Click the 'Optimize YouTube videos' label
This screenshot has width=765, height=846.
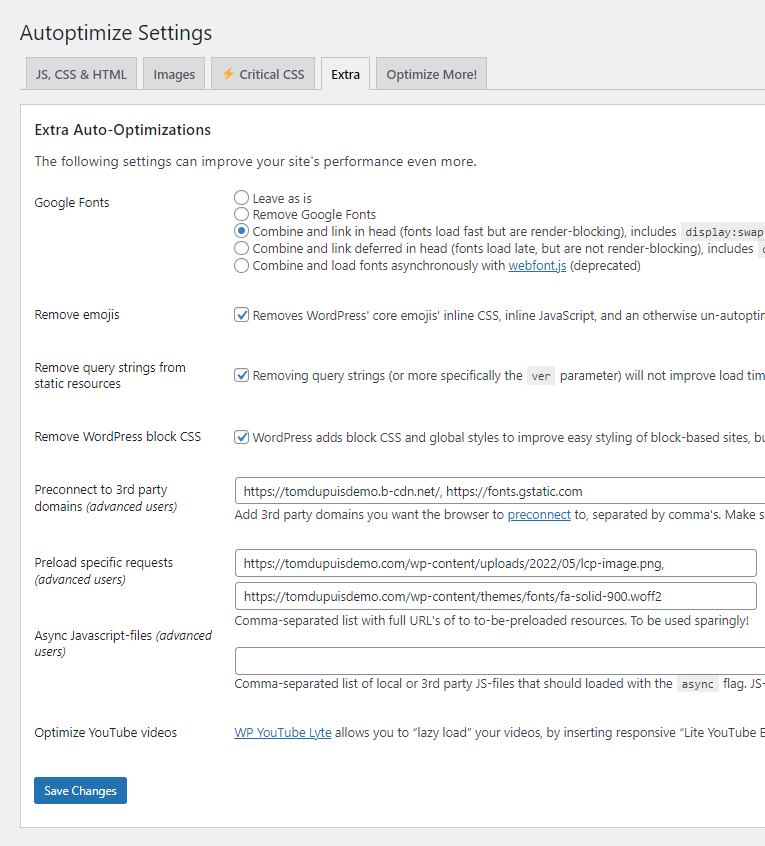click(106, 733)
